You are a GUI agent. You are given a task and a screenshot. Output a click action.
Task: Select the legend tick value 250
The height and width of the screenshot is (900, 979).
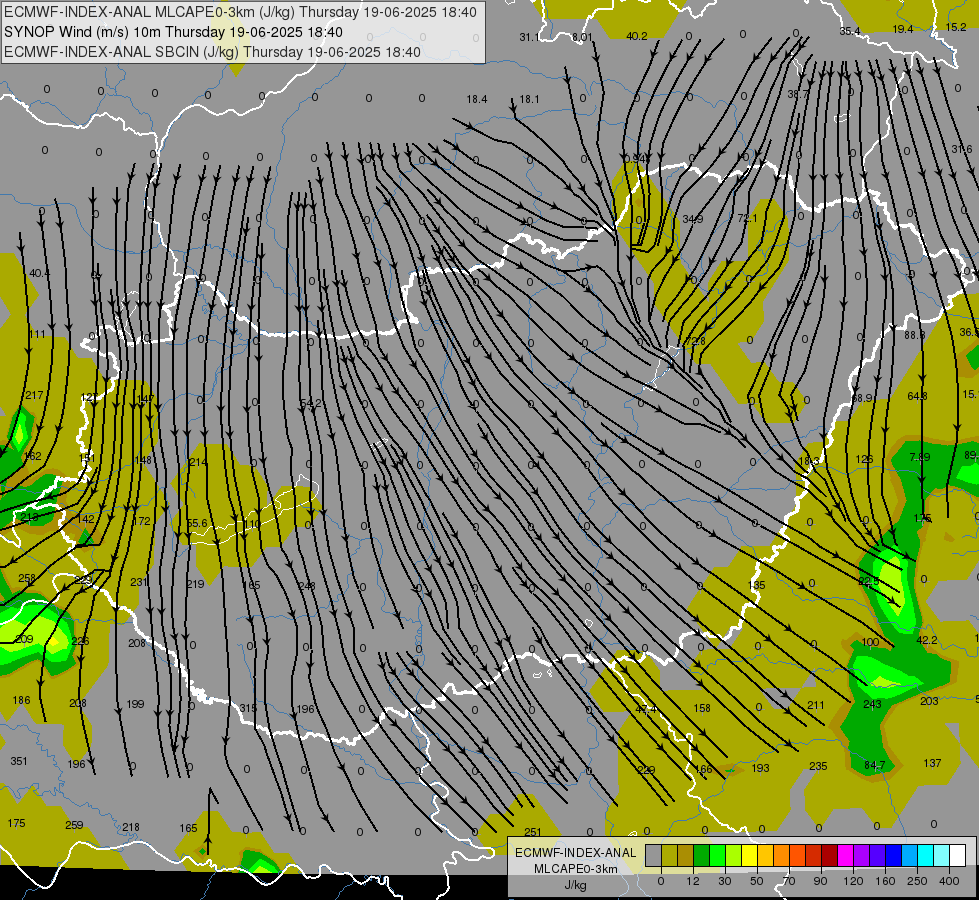pyautogui.click(x=917, y=881)
